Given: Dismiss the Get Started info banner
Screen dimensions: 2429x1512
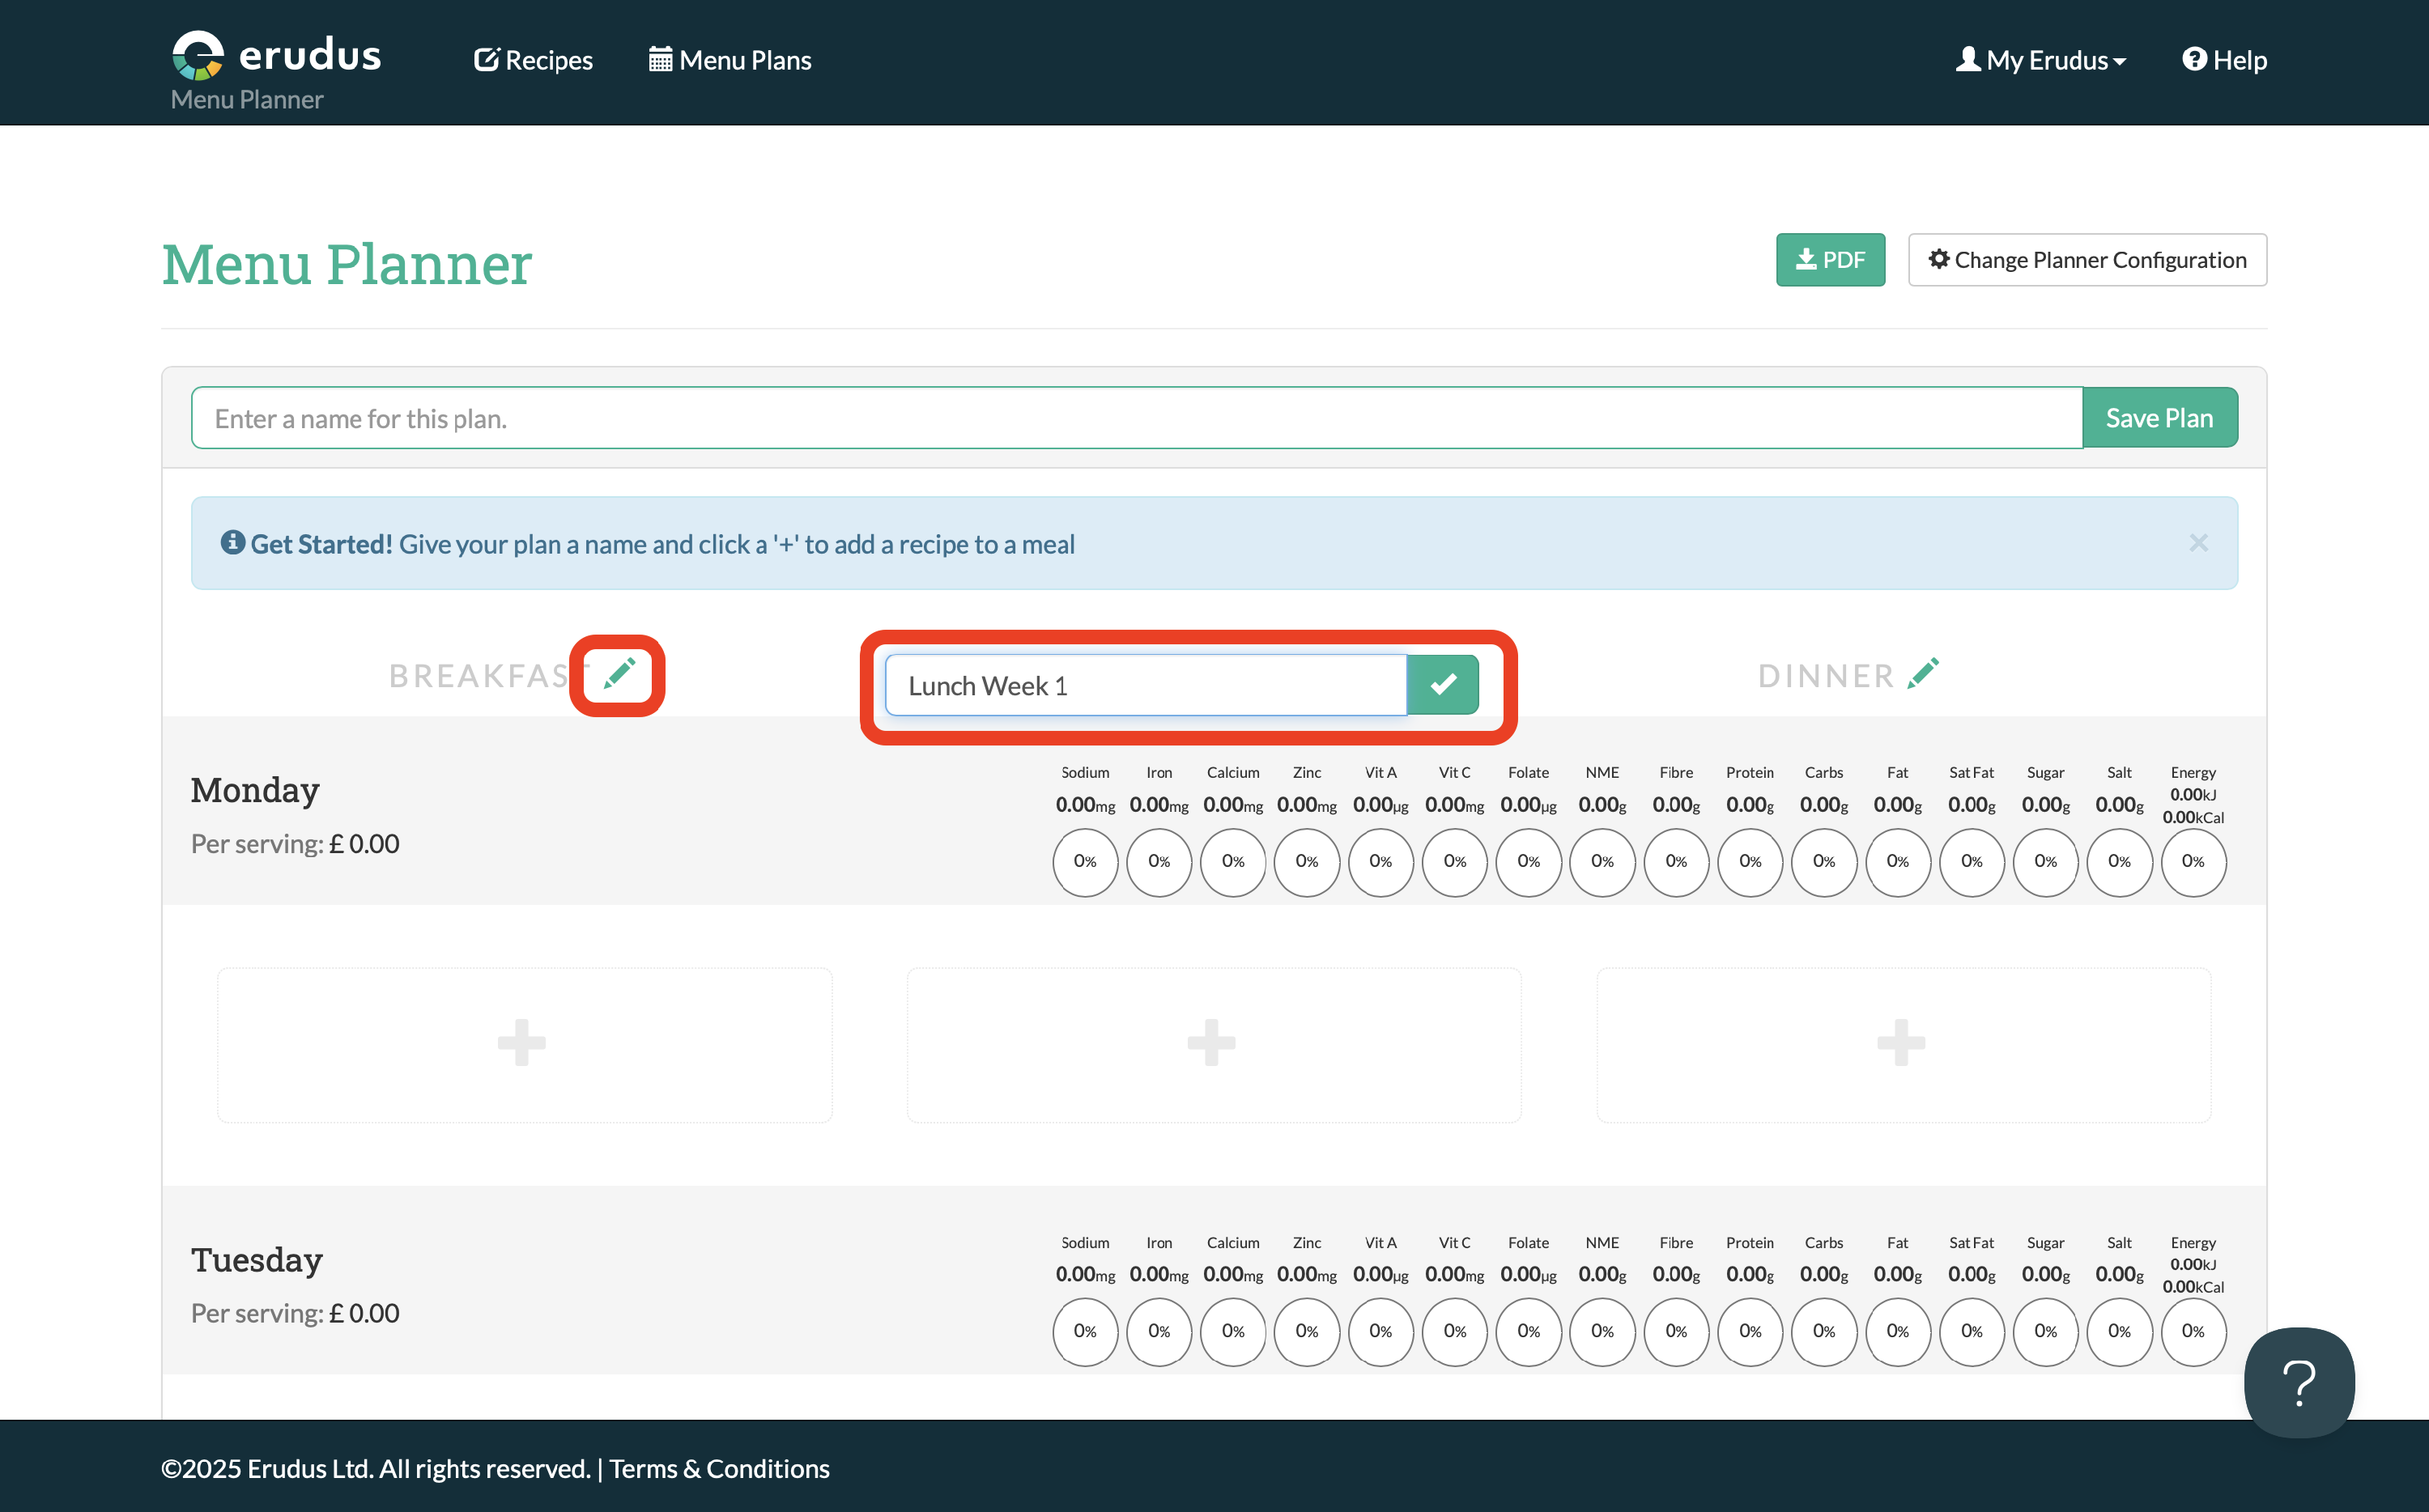Looking at the screenshot, I should pos(2197,543).
